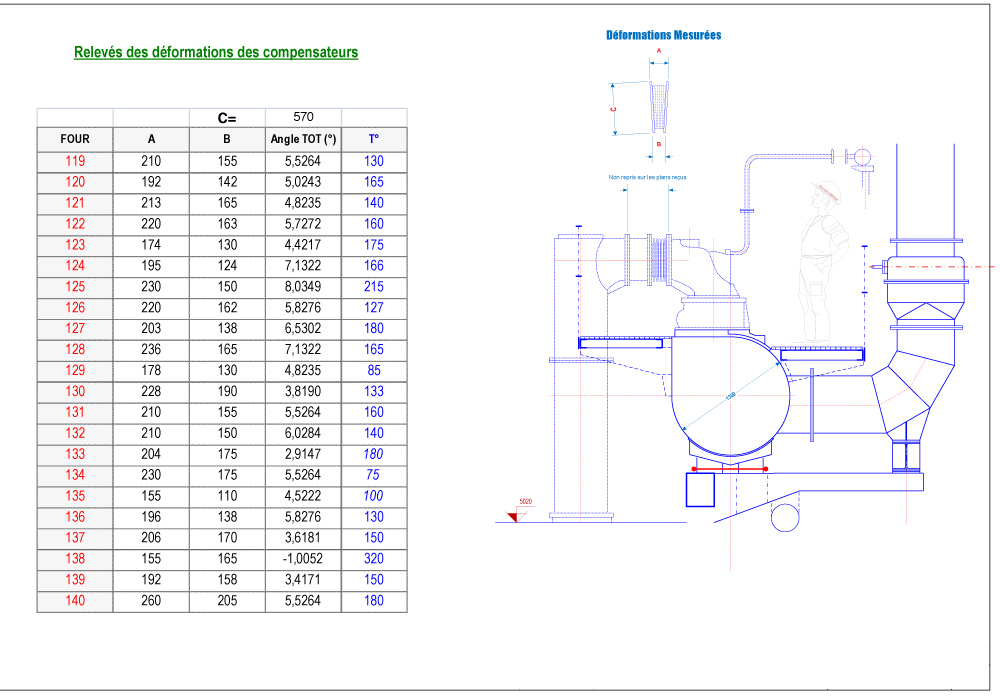The width and height of the screenshot is (1000, 696).
Task: Select the 'Angle TOT (°)' column header
Action: 303,139
